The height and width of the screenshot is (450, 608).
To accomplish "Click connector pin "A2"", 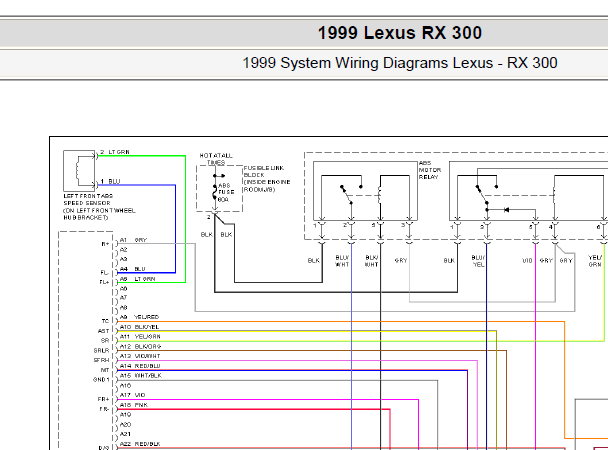I will pos(123,250).
